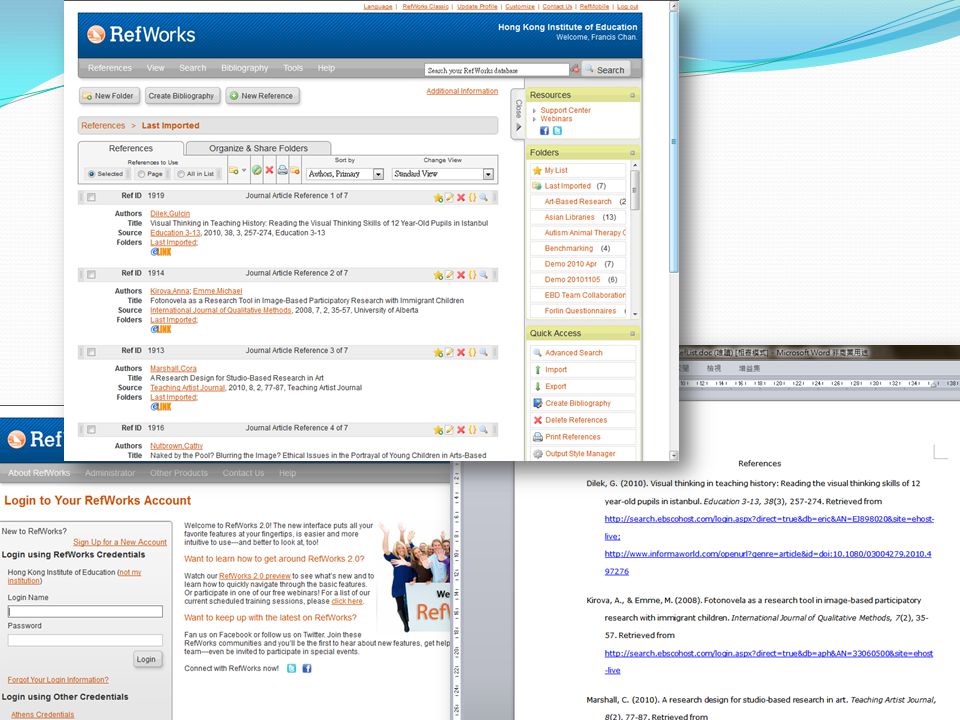The width and height of the screenshot is (960, 720).
Task: Select the 'All in List' radio button
Action: [x=181, y=174]
